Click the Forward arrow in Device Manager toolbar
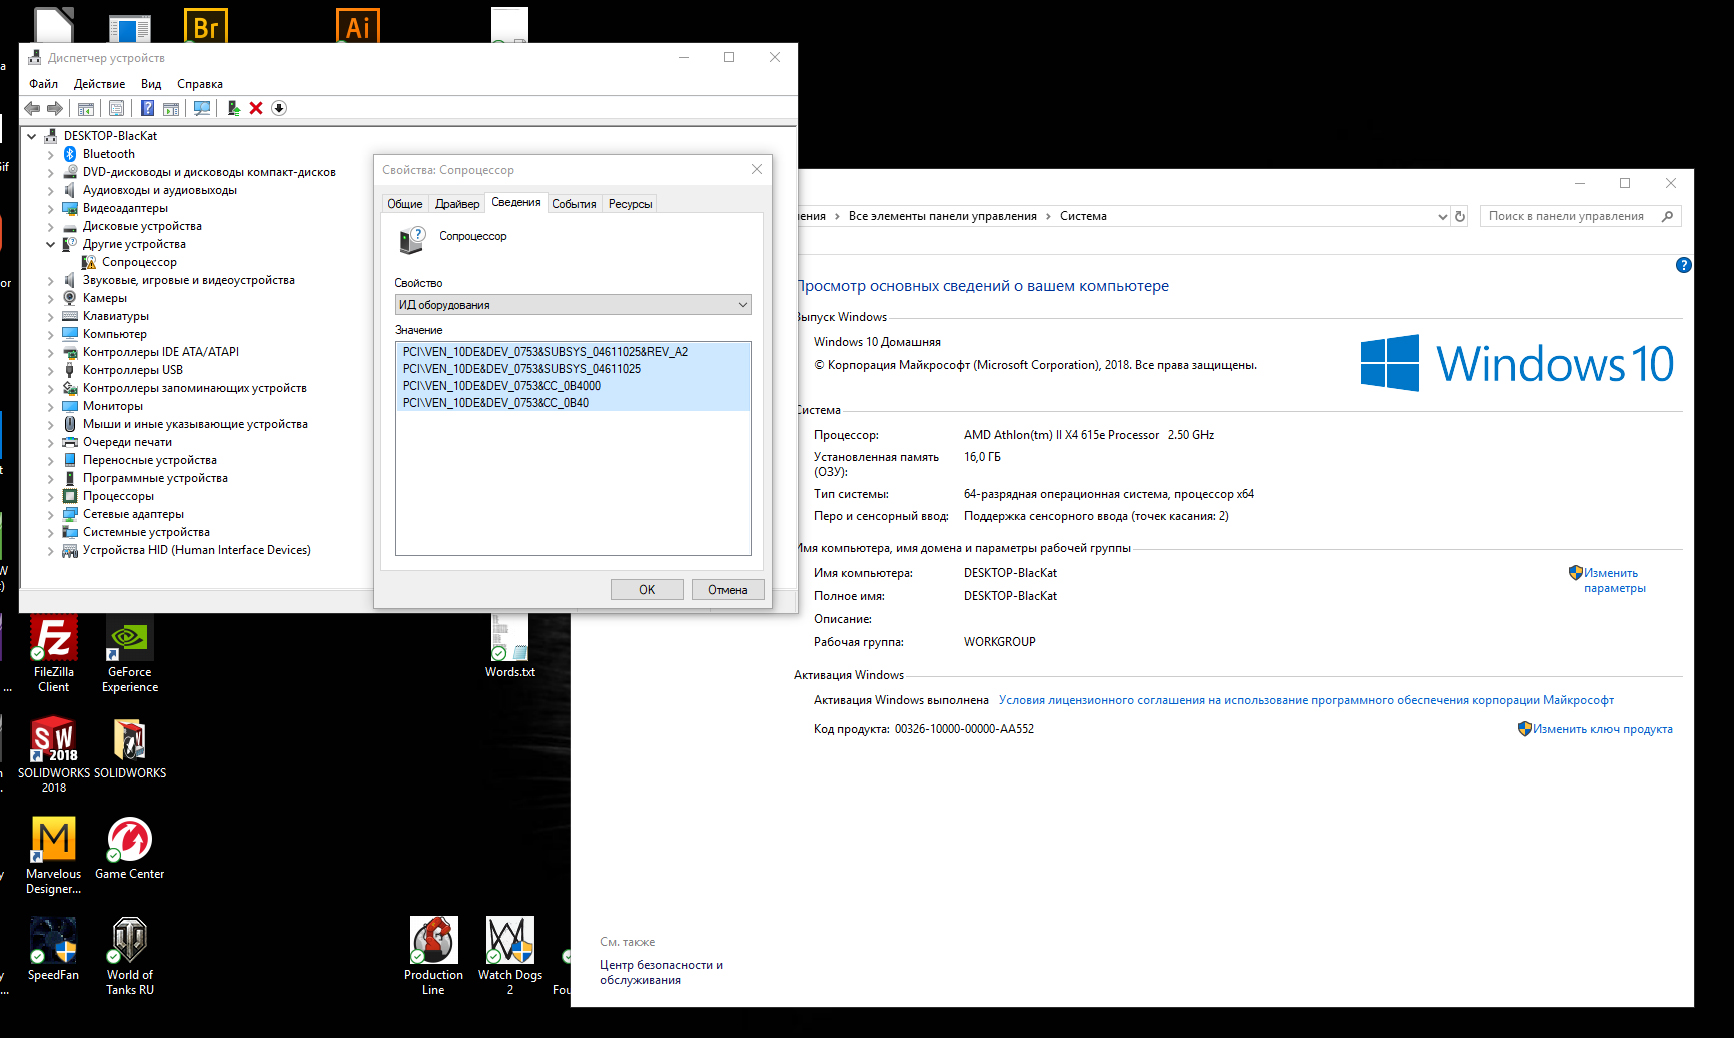Image resolution: width=1734 pixels, height=1038 pixels. [x=55, y=108]
